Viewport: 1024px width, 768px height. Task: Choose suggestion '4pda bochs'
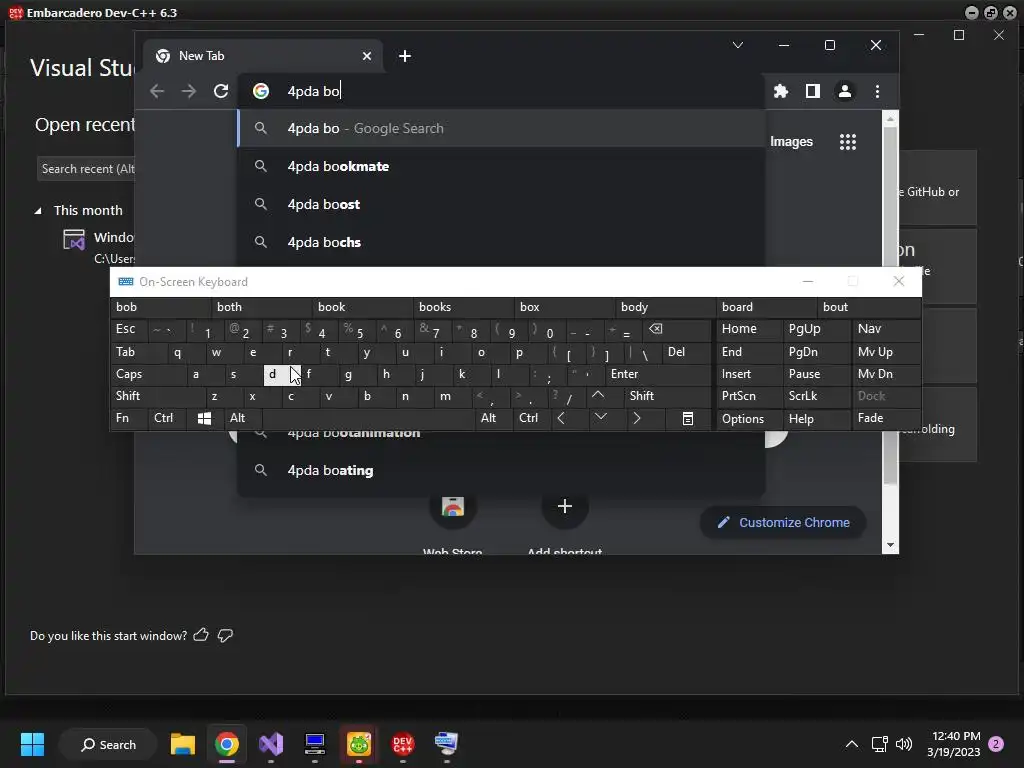pos(501,242)
